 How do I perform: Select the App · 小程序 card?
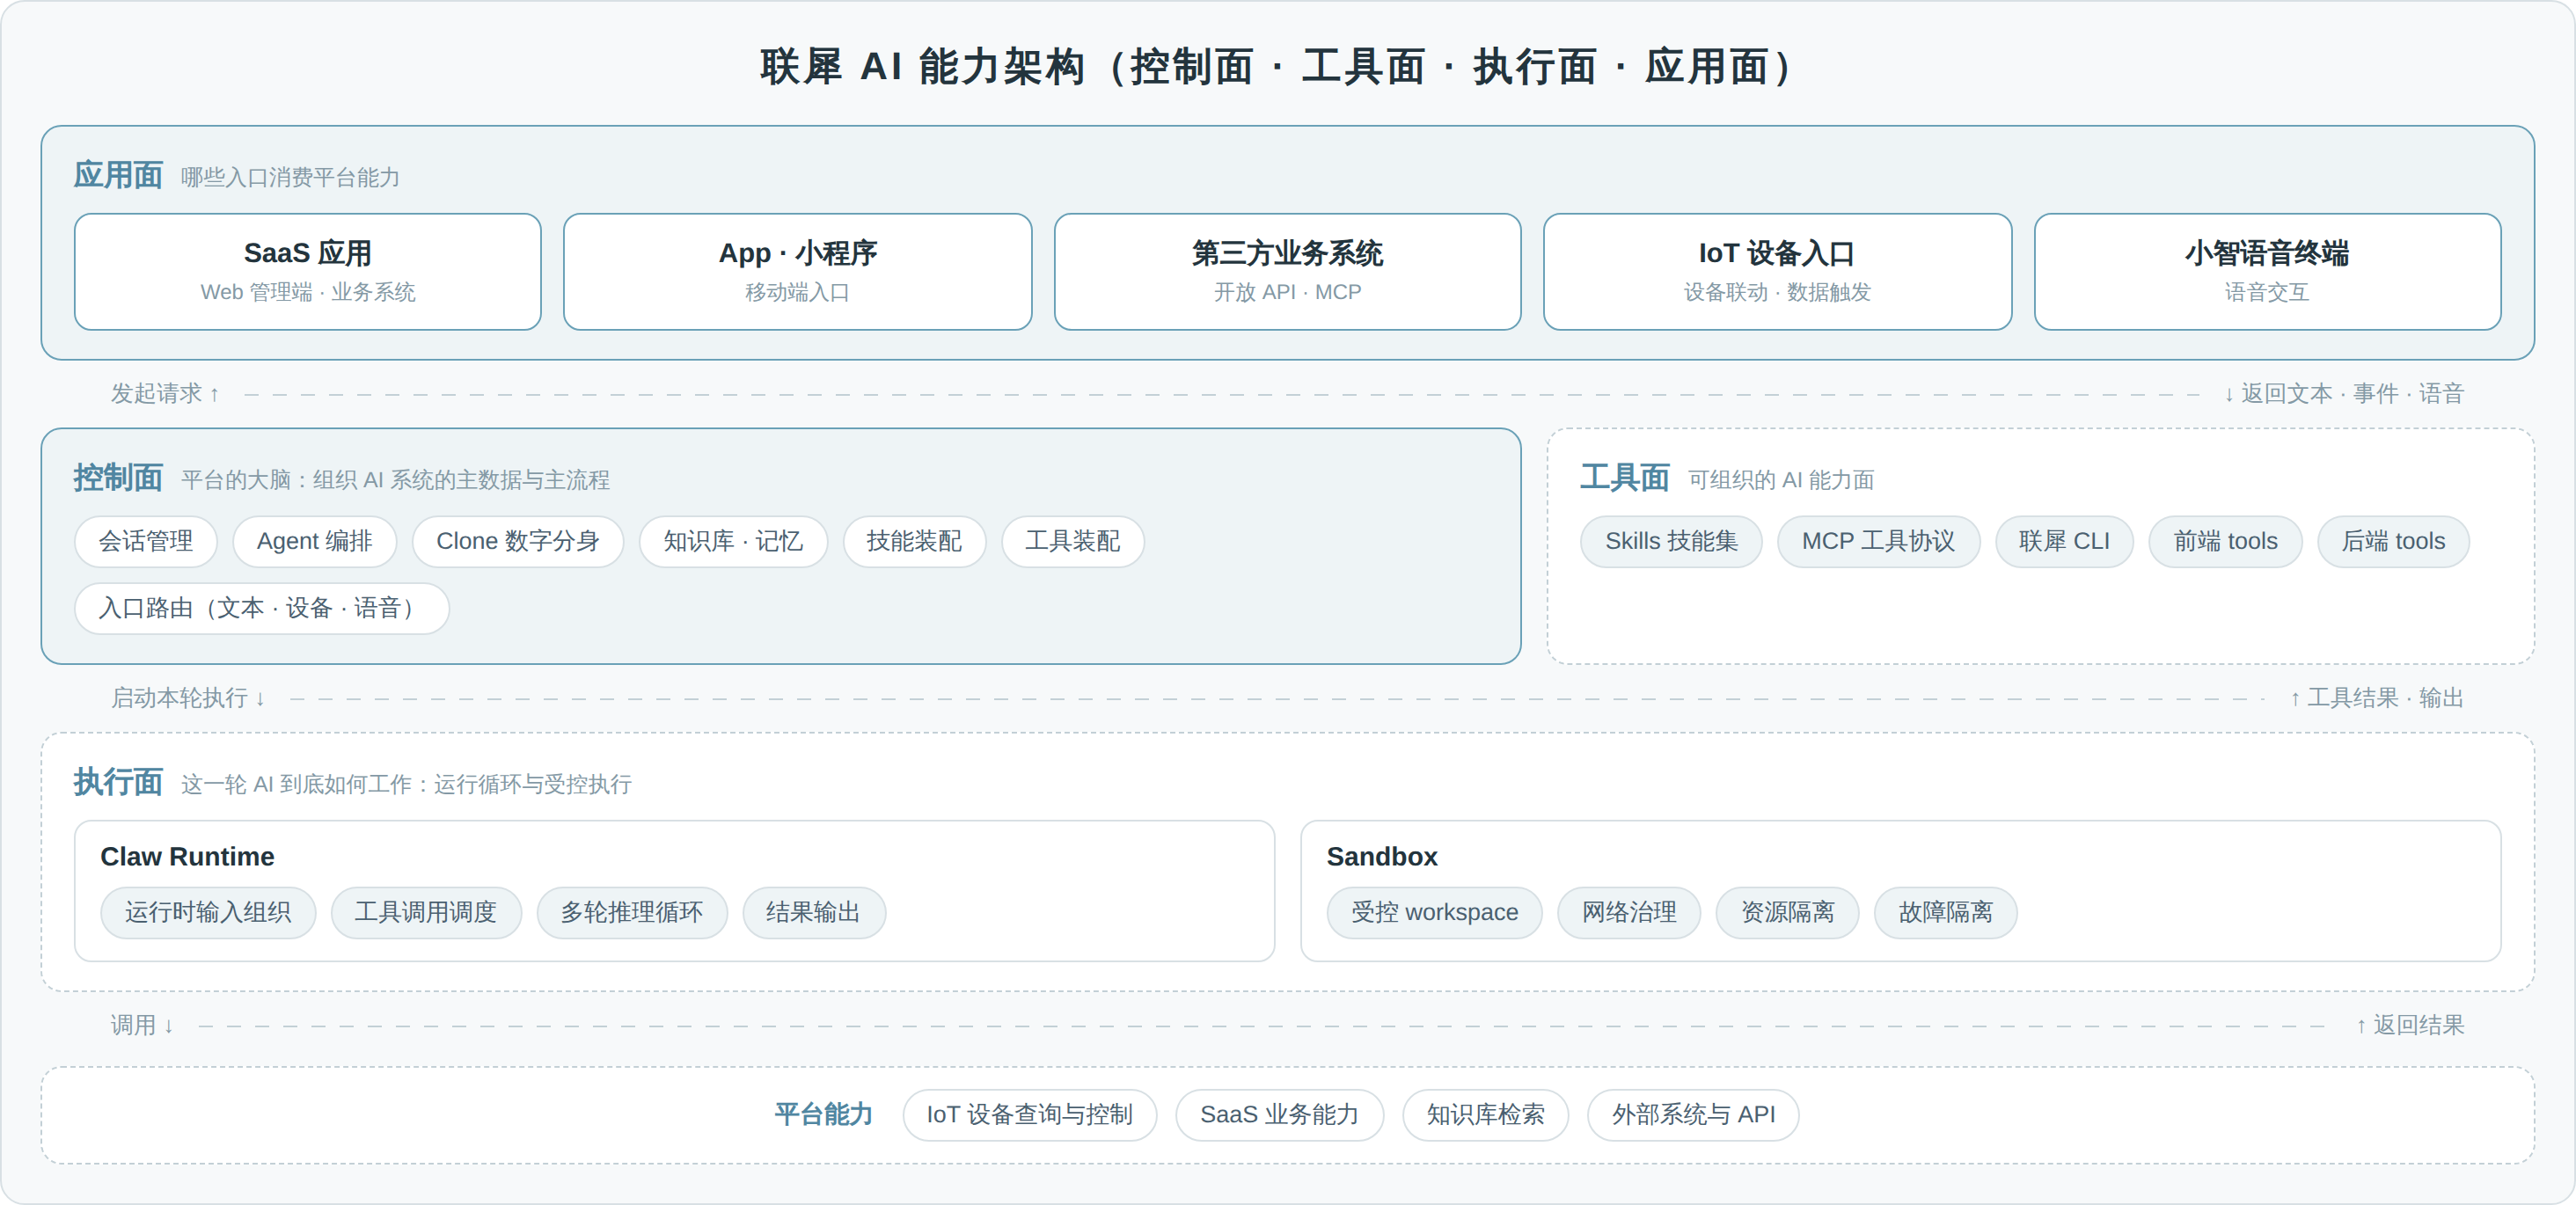(x=797, y=271)
